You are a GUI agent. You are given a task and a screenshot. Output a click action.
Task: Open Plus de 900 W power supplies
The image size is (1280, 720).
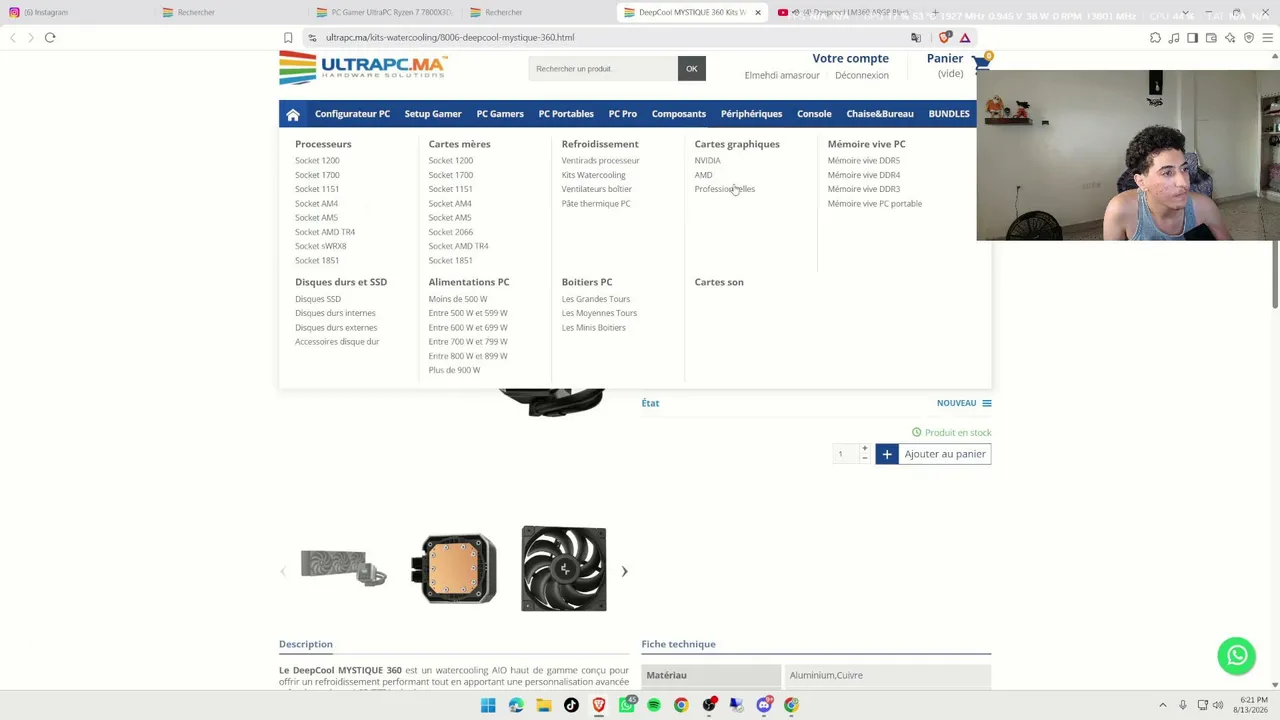coord(454,370)
